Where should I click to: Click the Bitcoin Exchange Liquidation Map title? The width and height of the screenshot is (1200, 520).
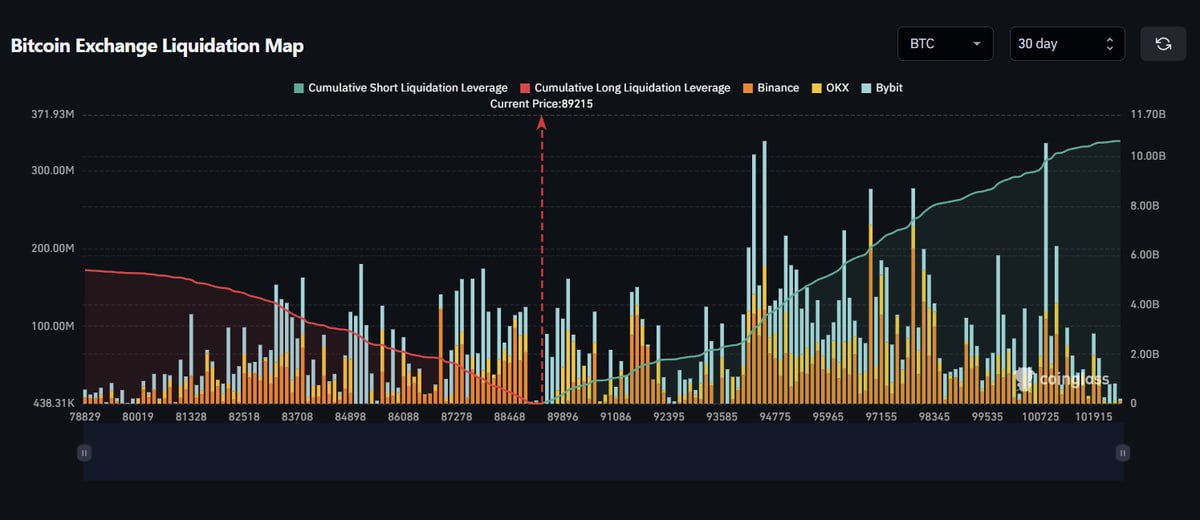(157, 46)
